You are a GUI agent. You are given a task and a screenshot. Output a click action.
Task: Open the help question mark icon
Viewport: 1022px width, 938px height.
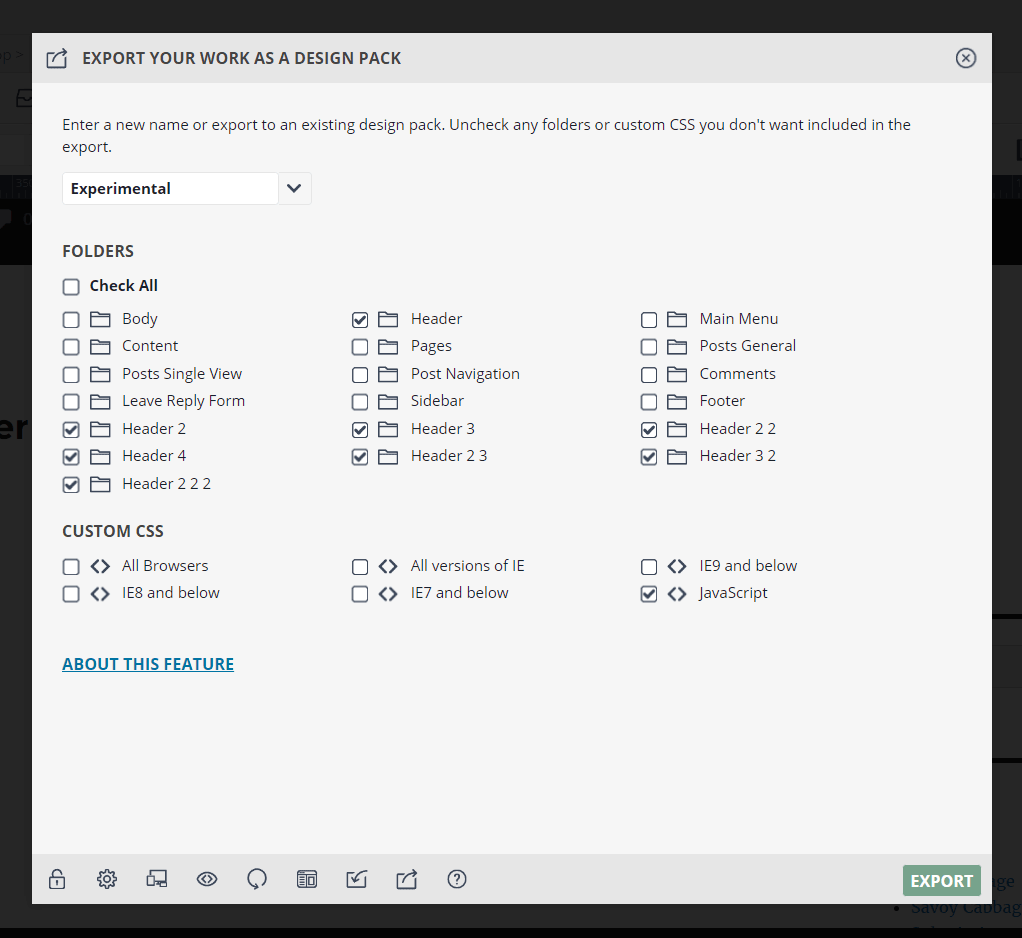click(x=457, y=879)
